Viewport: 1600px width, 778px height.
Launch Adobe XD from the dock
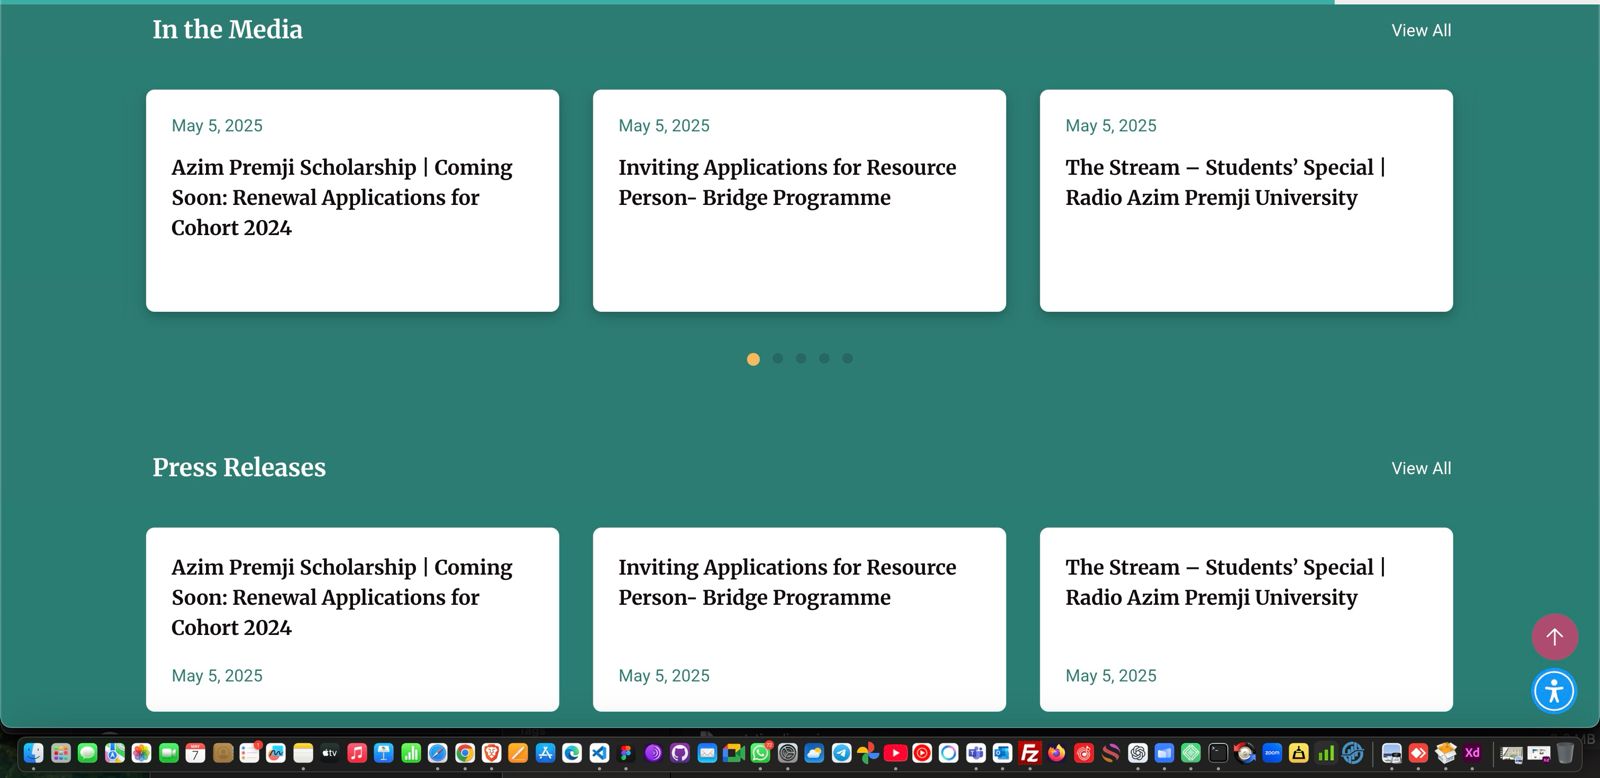pos(1472,753)
